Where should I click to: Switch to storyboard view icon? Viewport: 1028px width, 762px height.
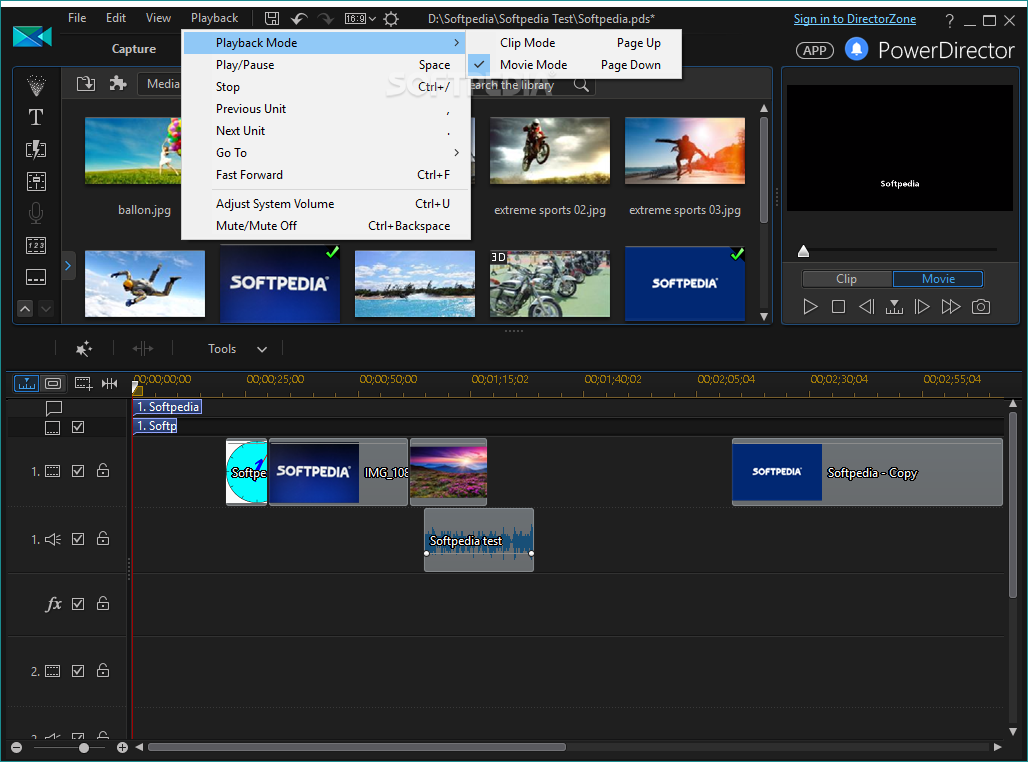click(53, 383)
